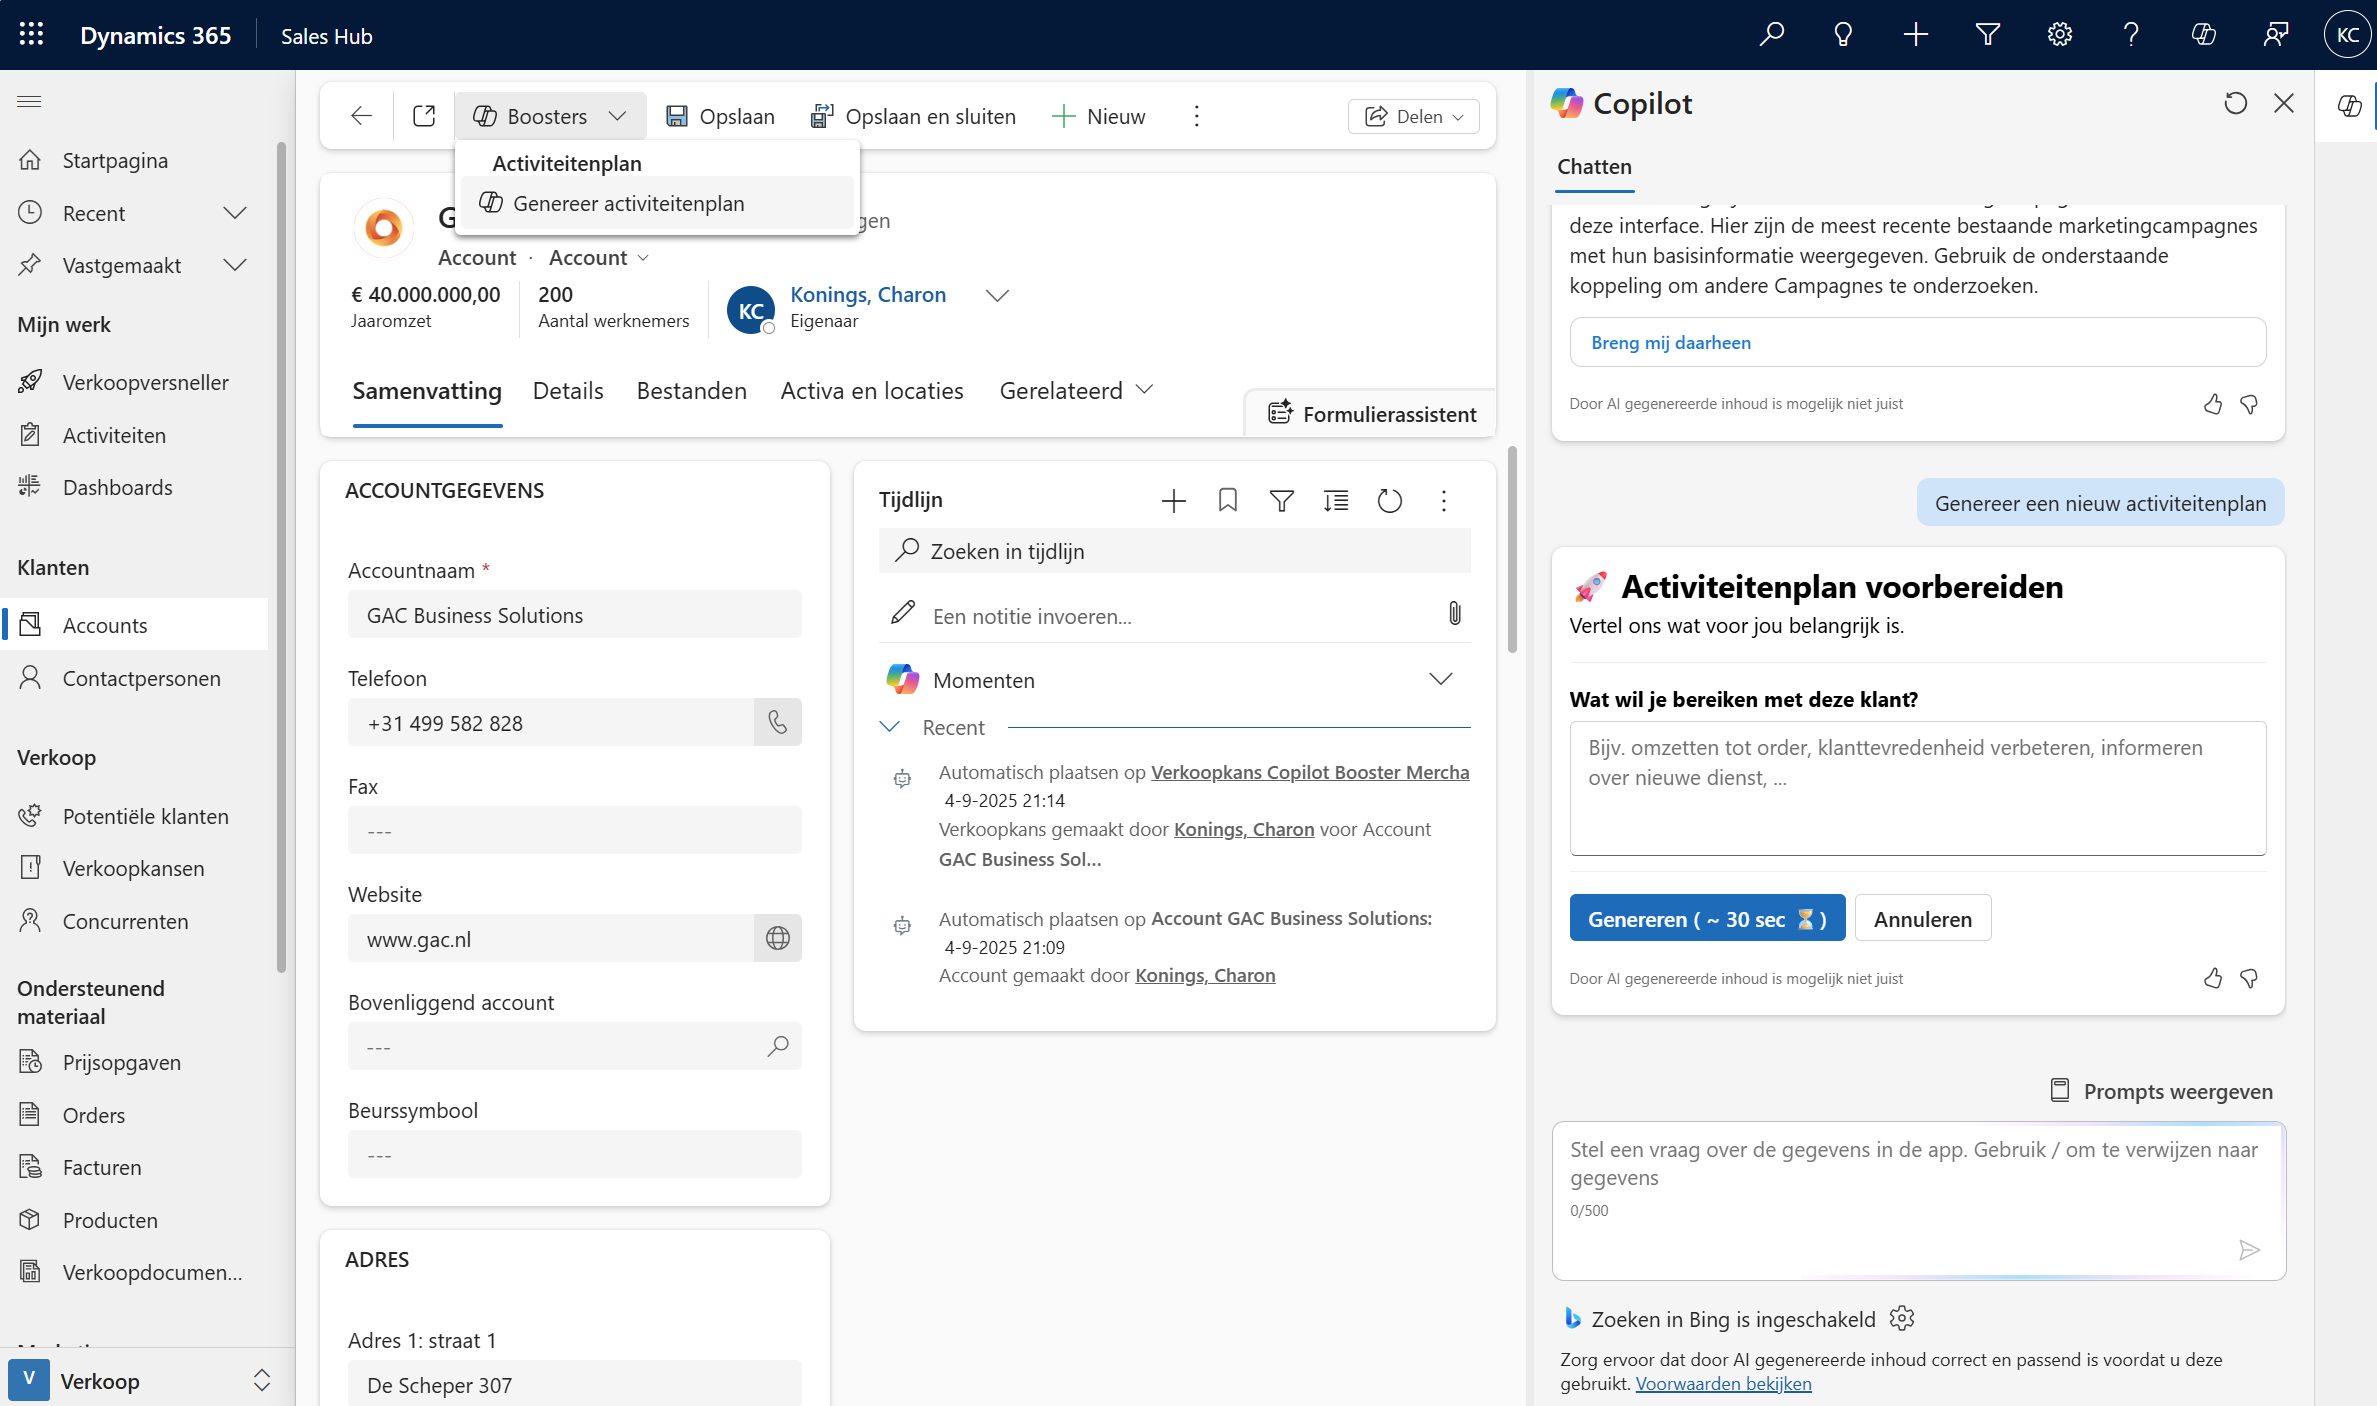Open website via globe icon
The width and height of the screenshot is (2377, 1406).
tap(777, 938)
